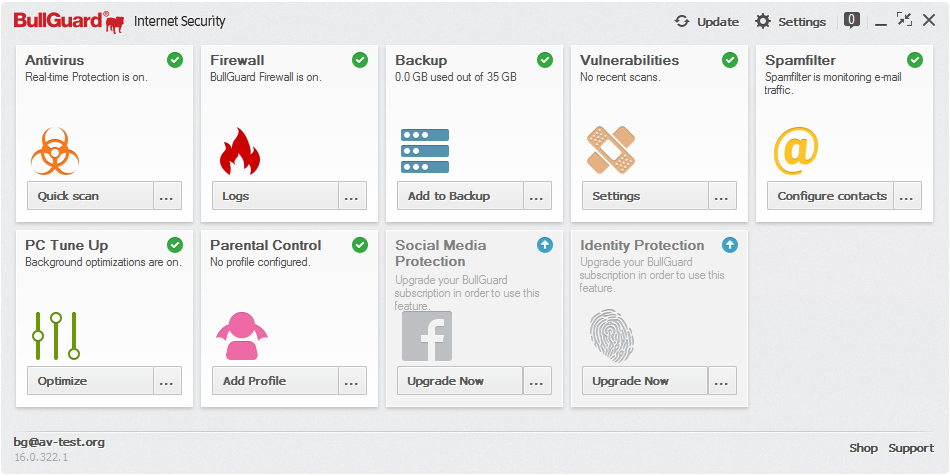The image size is (950, 476).
Task: Open Settings from the top bar
Action: [790, 21]
